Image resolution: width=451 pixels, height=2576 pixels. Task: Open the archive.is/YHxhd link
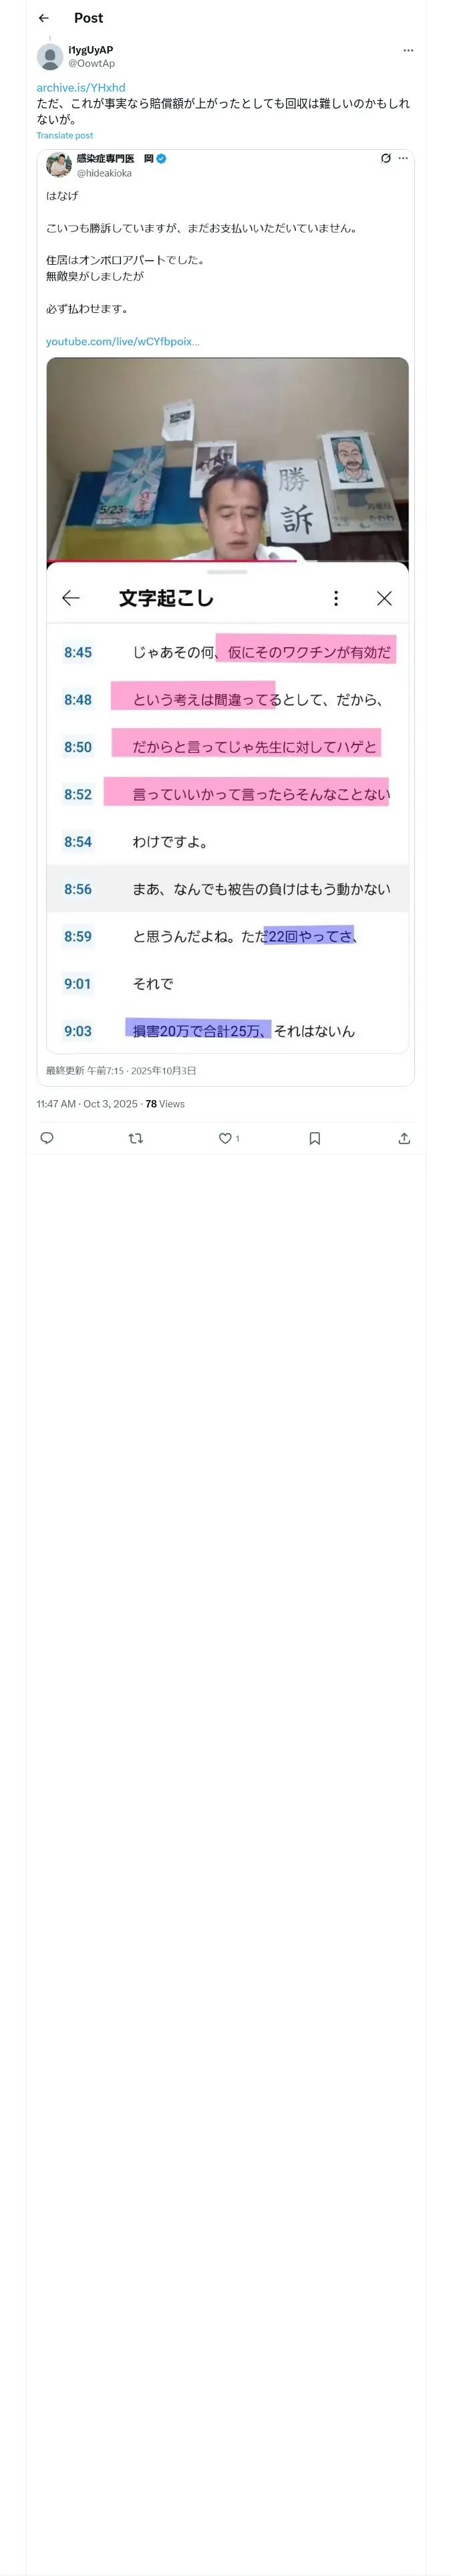(81, 88)
